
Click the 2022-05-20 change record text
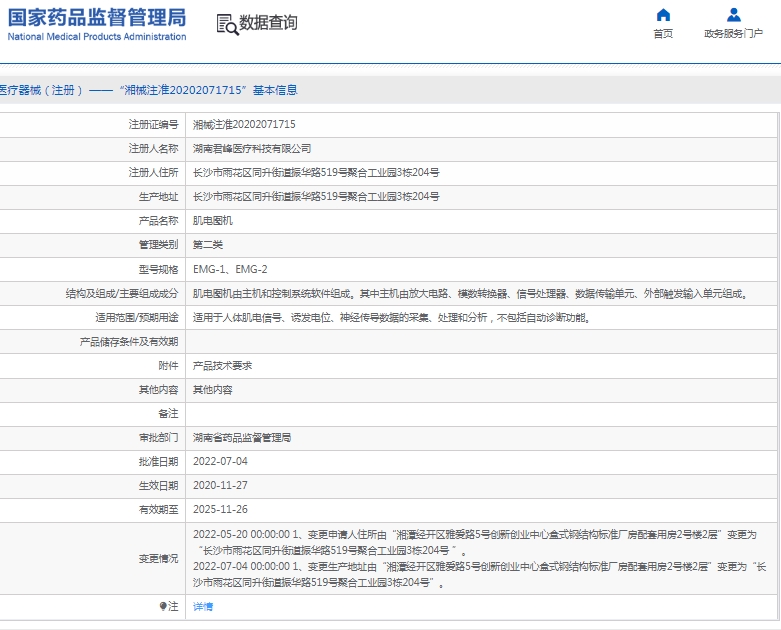click(x=475, y=542)
